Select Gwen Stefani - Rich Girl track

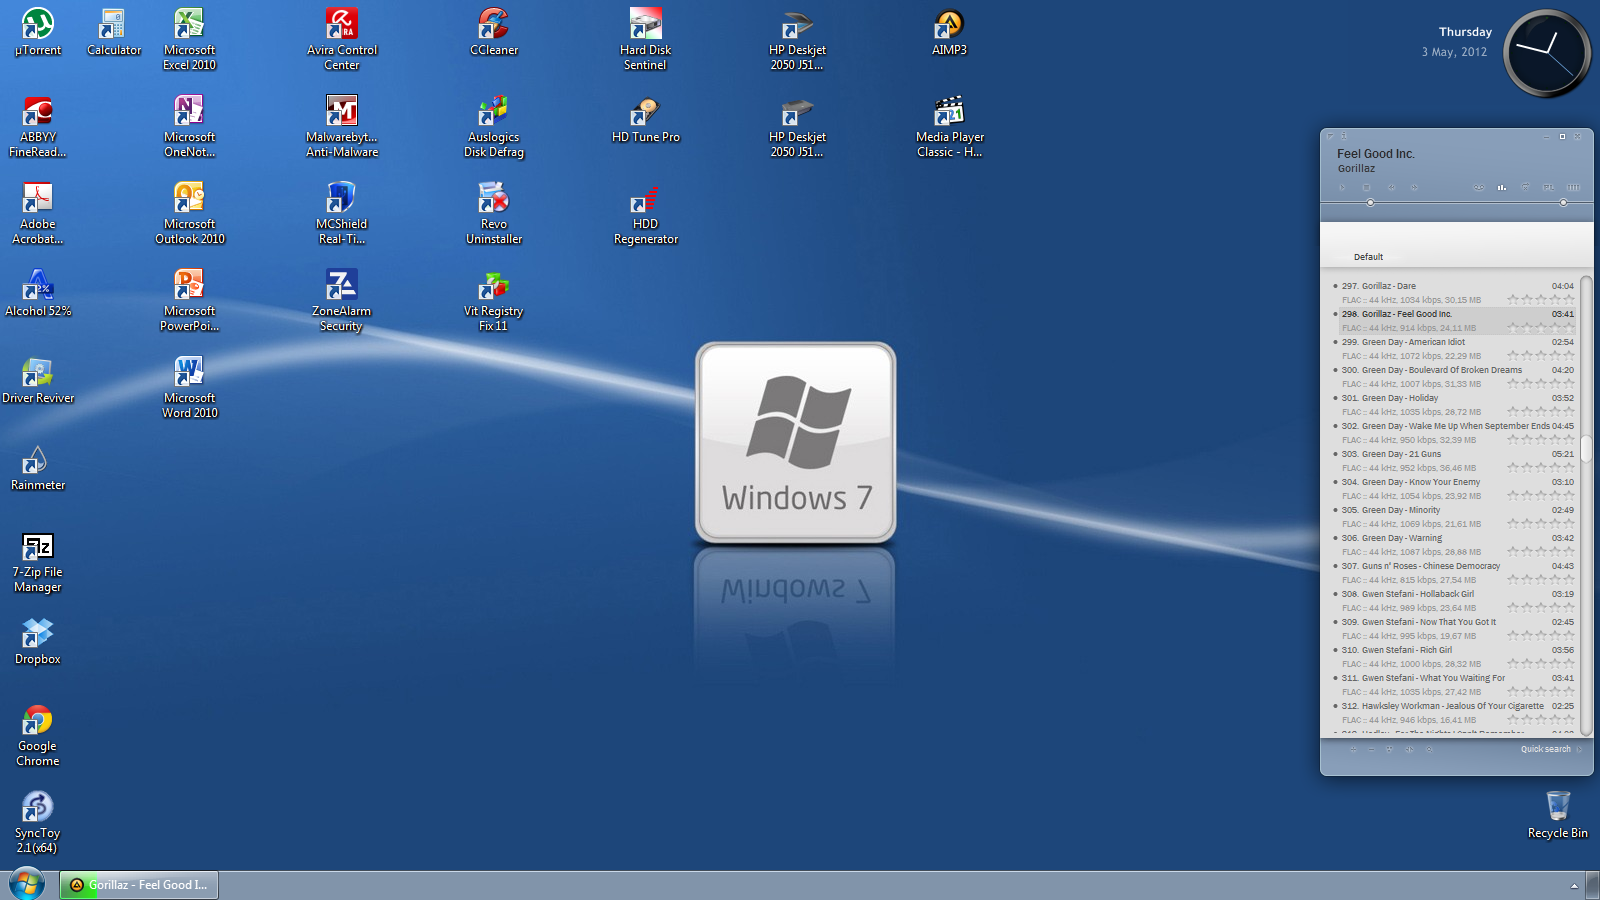click(1453, 656)
